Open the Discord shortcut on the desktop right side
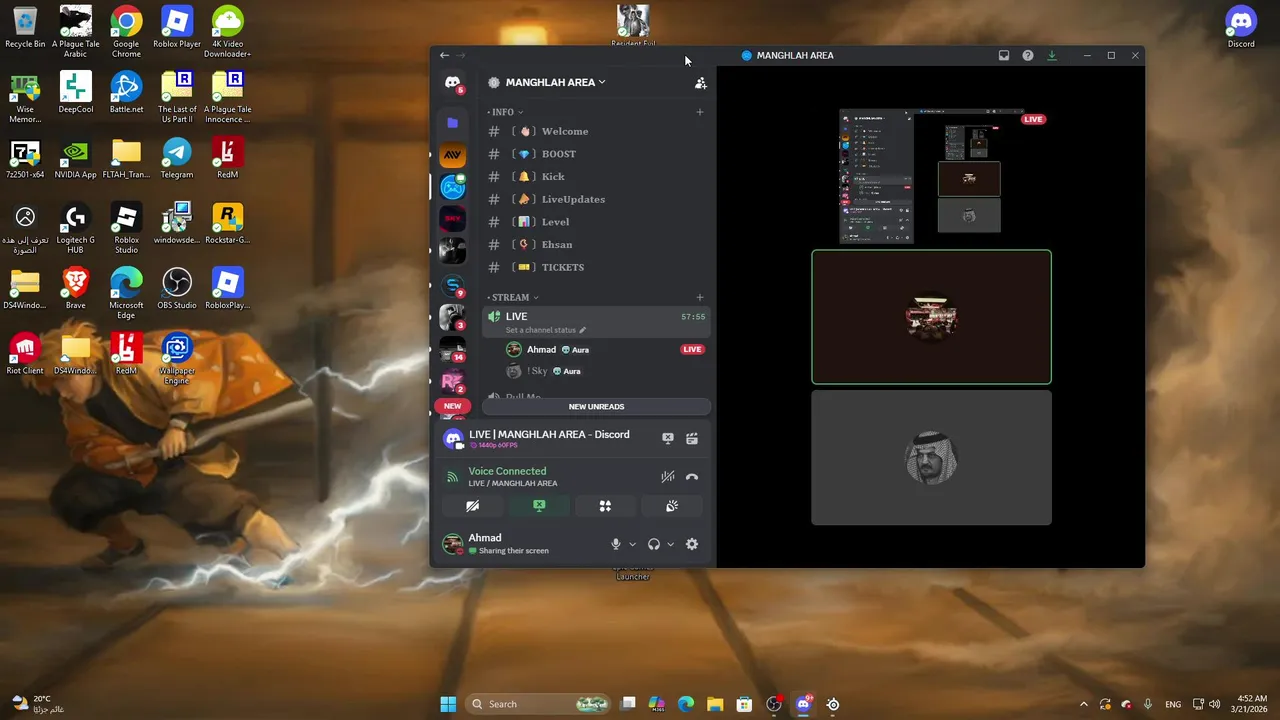Image resolution: width=1280 pixels, height=720 pixels. [x=1241, y=27]
